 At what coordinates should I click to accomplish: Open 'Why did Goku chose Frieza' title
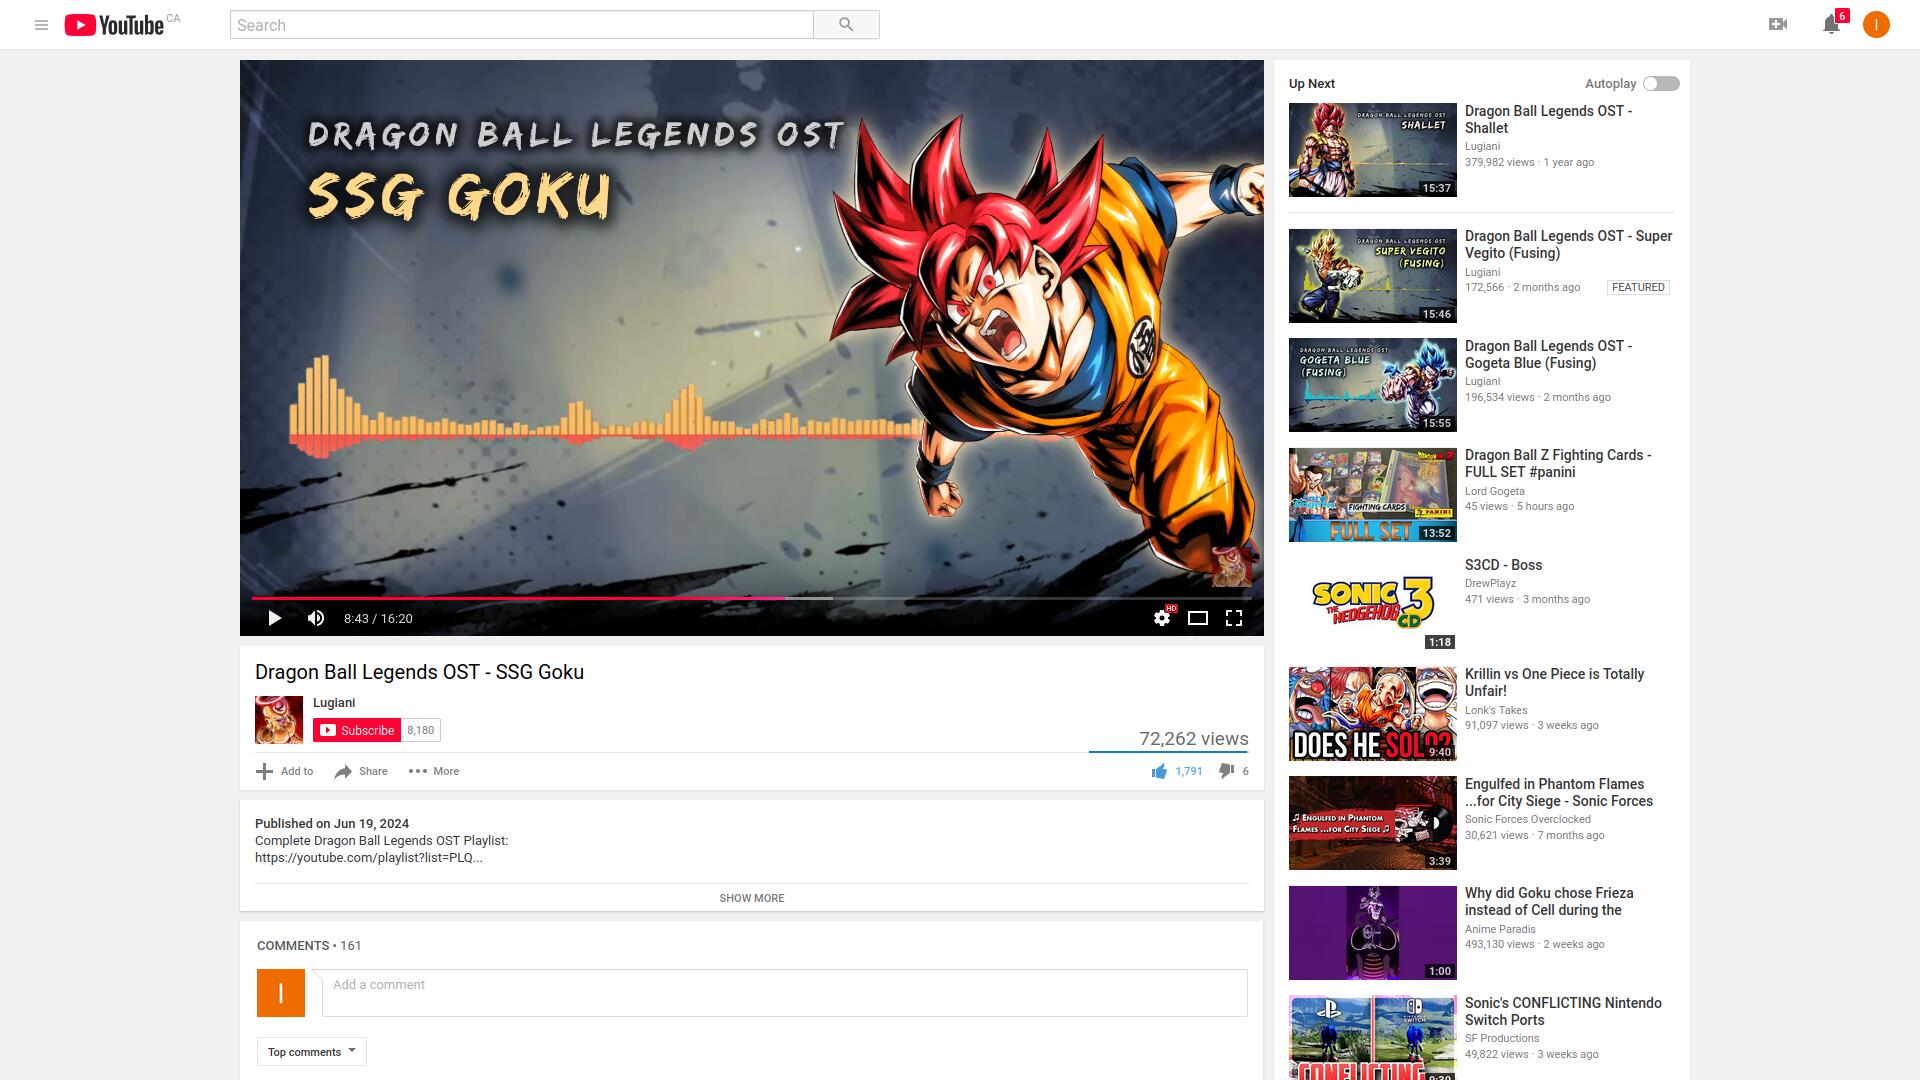[x=1549, y=901]
